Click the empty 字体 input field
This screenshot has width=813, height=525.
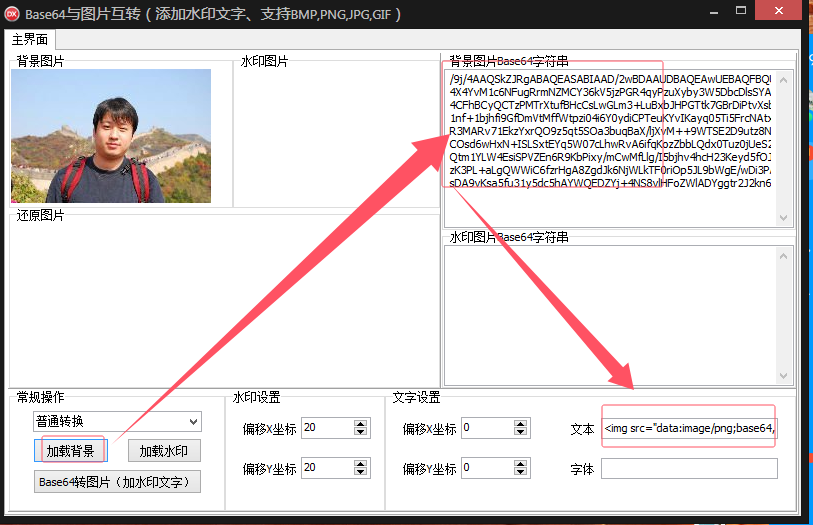click(689, 468)
